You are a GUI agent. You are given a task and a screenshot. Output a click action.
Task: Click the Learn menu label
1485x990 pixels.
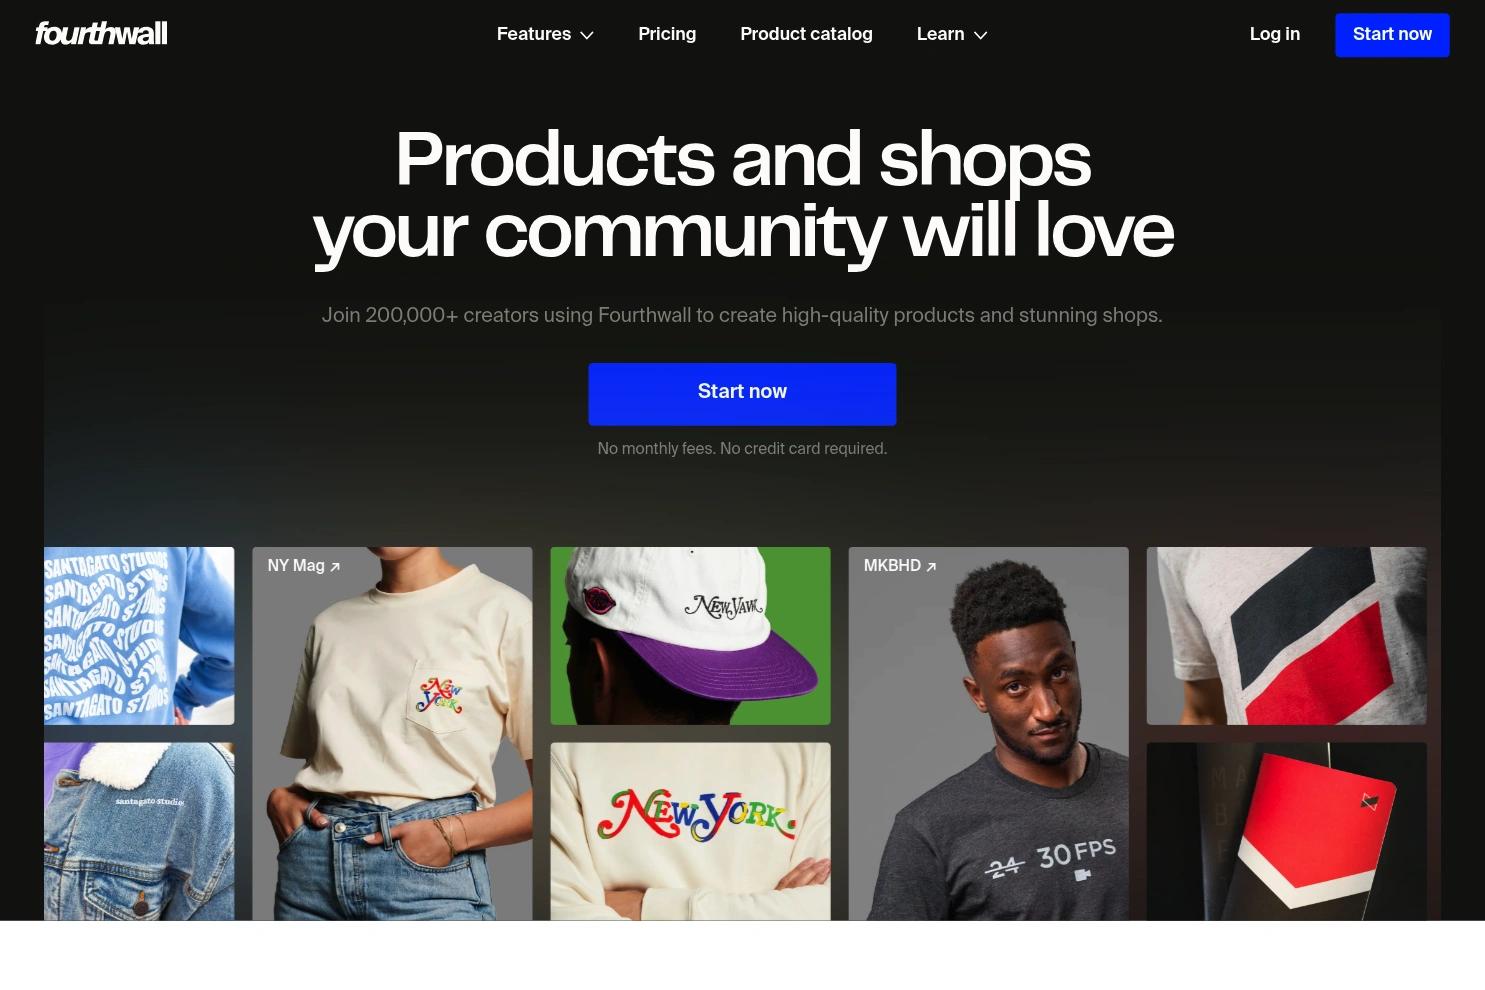(x=941, y=34)
